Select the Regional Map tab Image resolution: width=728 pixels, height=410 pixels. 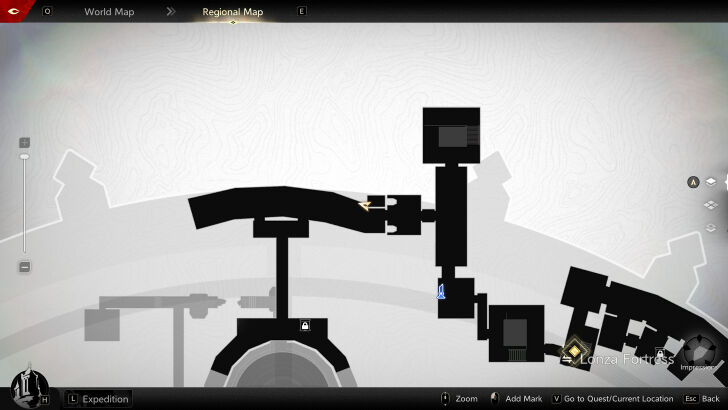pos(233,12)
